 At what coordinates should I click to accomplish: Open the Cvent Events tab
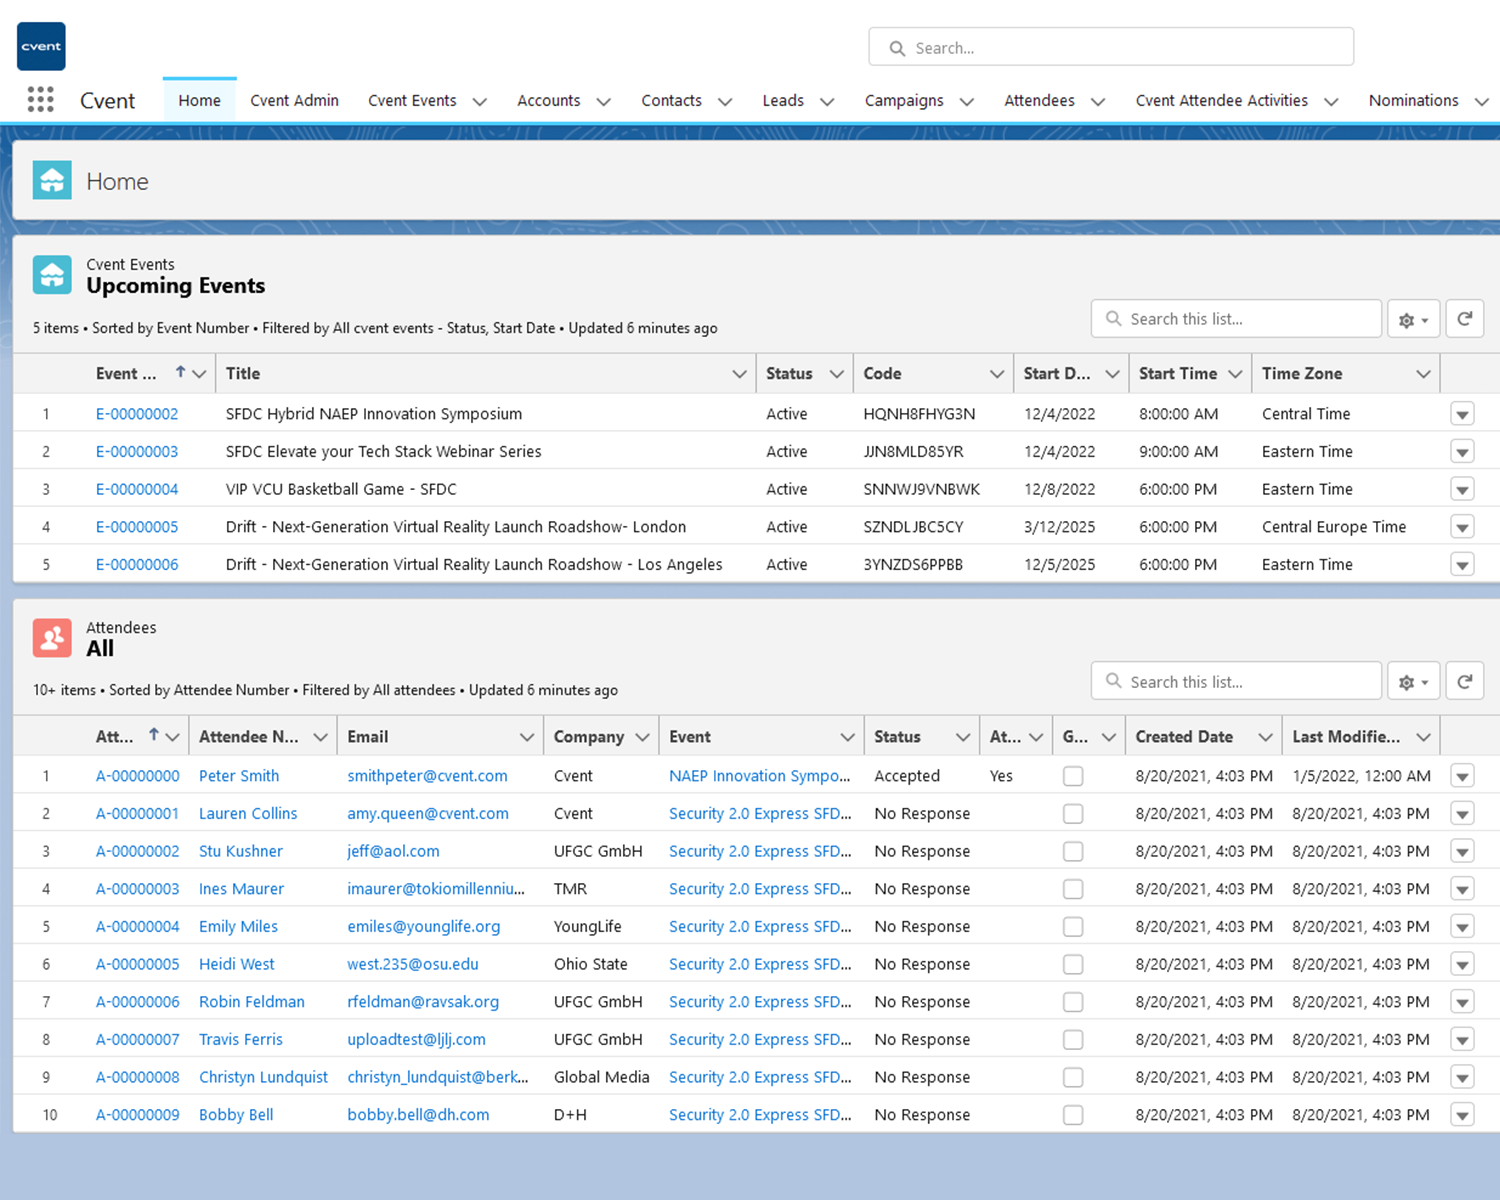click(x=412, y=100)
